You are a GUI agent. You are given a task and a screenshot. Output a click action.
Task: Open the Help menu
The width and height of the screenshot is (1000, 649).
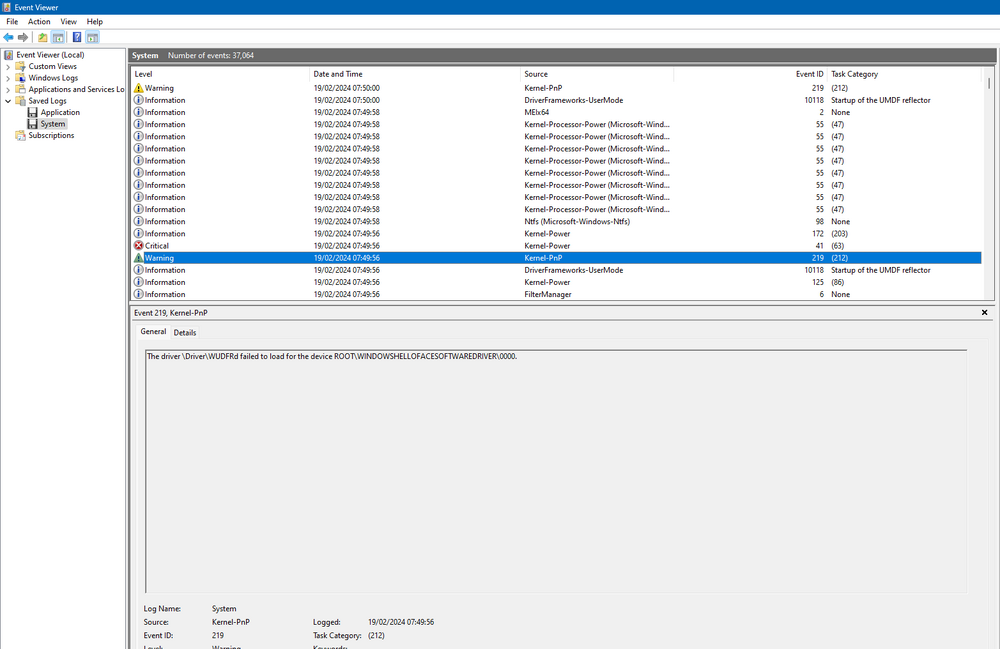[x=94, y=22]
